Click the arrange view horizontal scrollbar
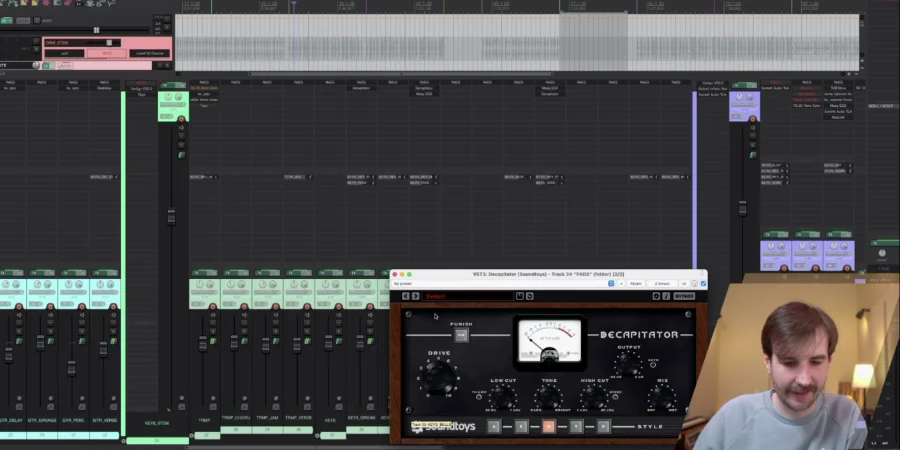This screenshot has width=900, height=450. click(x=401, y=74)
